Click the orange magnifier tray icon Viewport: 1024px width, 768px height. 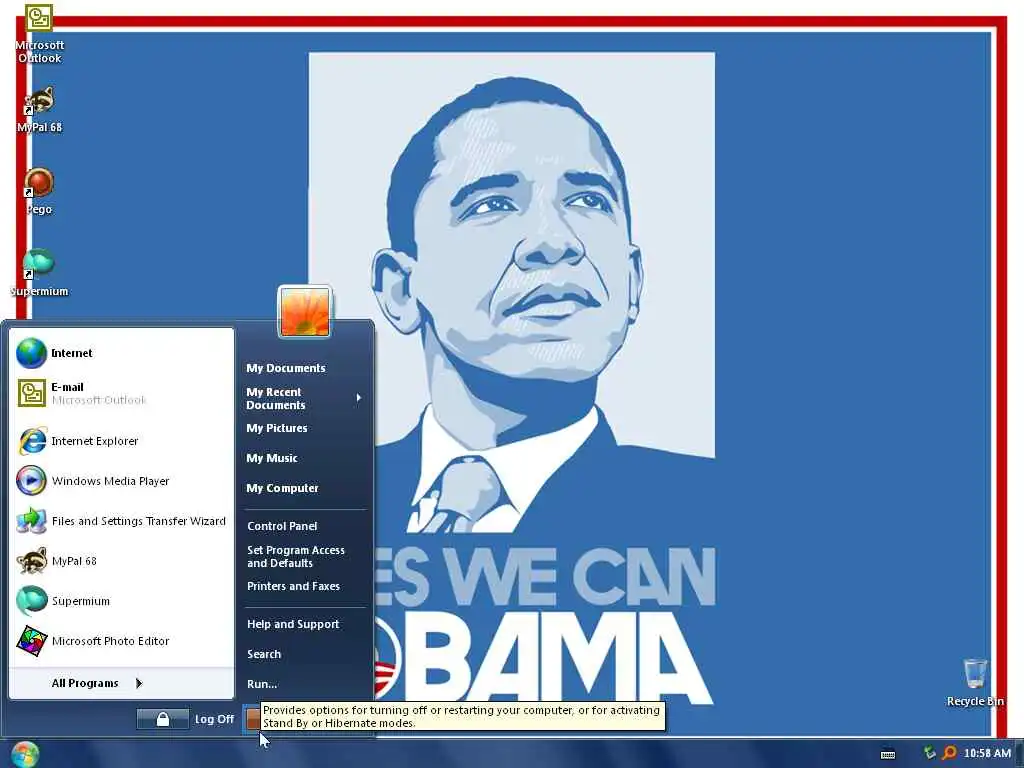[x=949, y=754]
